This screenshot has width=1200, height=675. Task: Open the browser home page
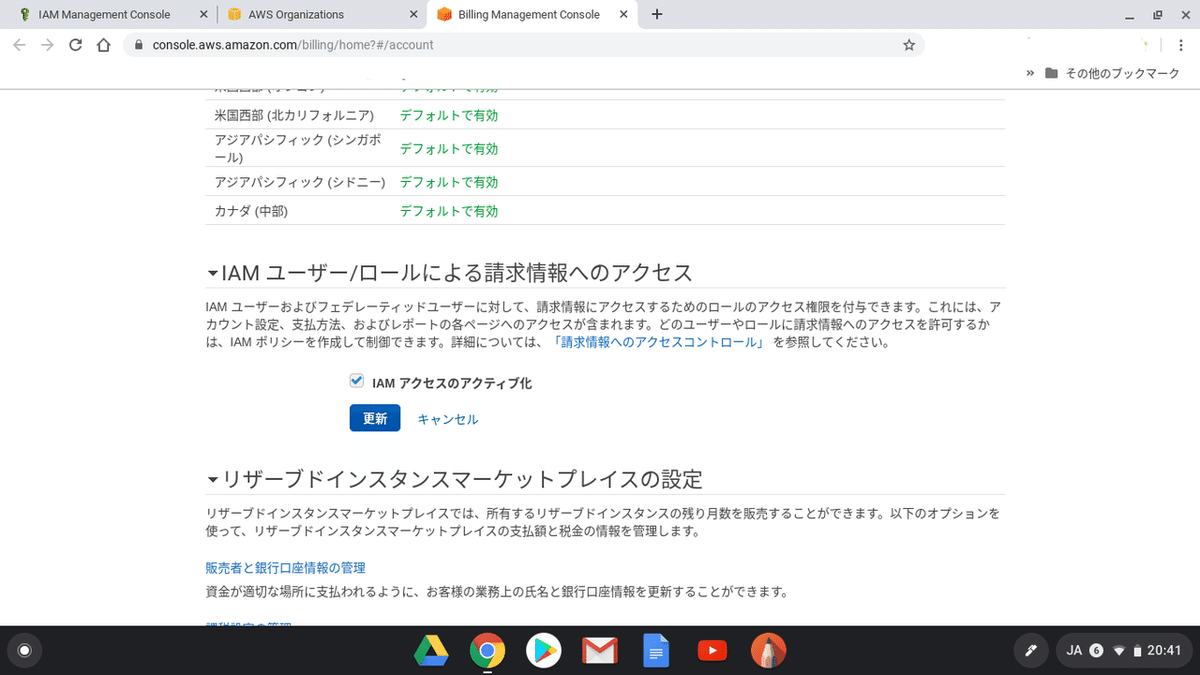point(103,45)
